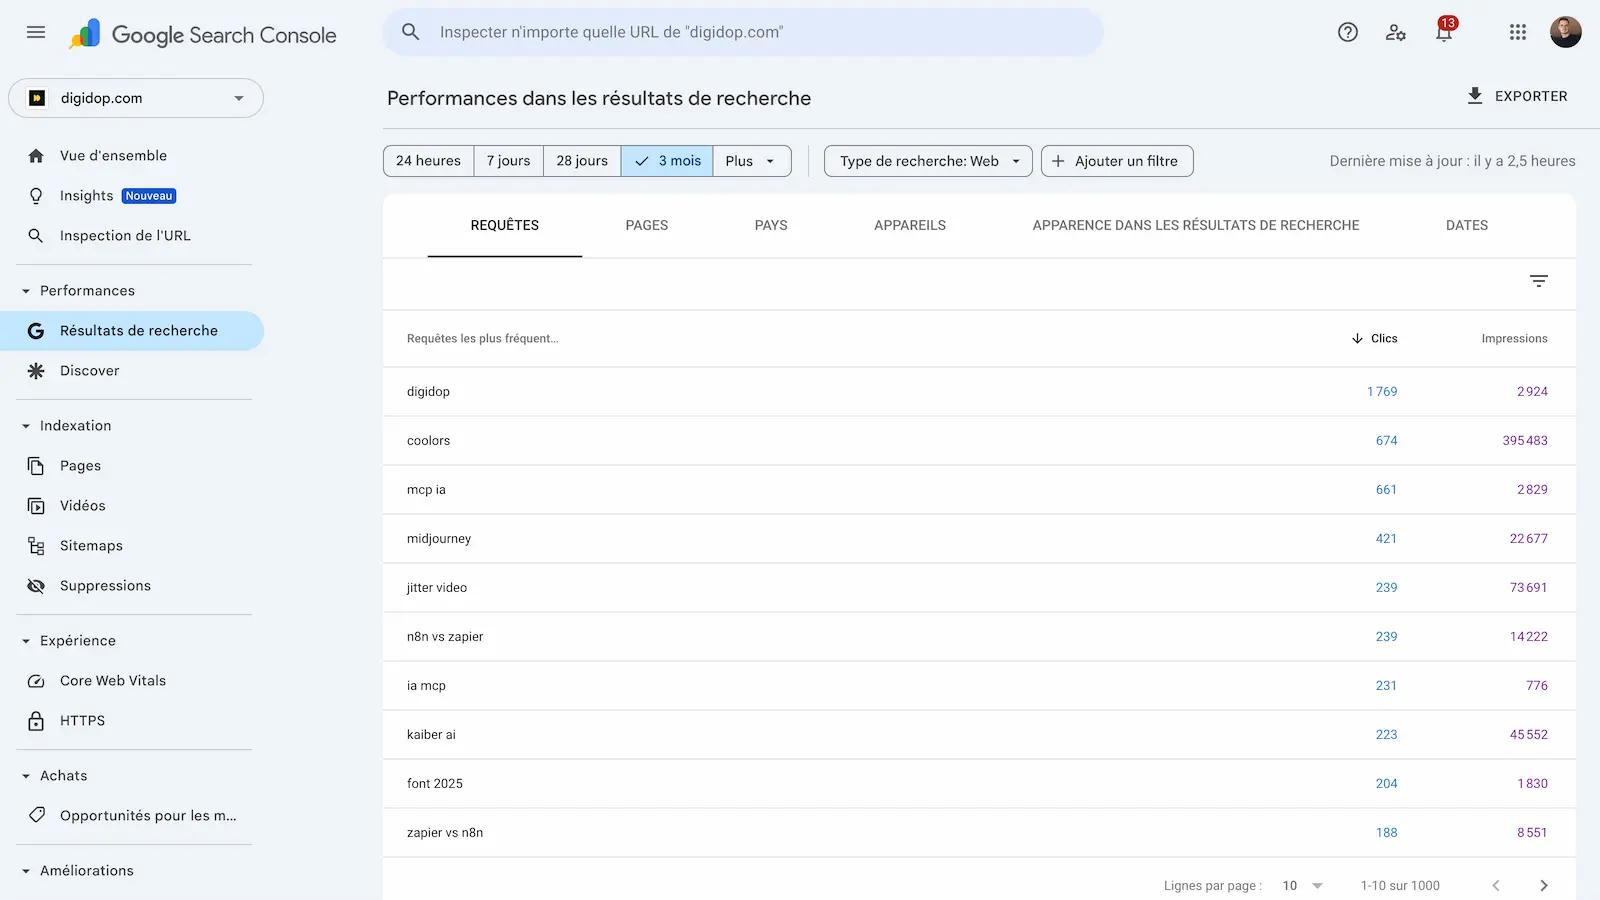Click the Opportunités tag icon

pos(37,815)
